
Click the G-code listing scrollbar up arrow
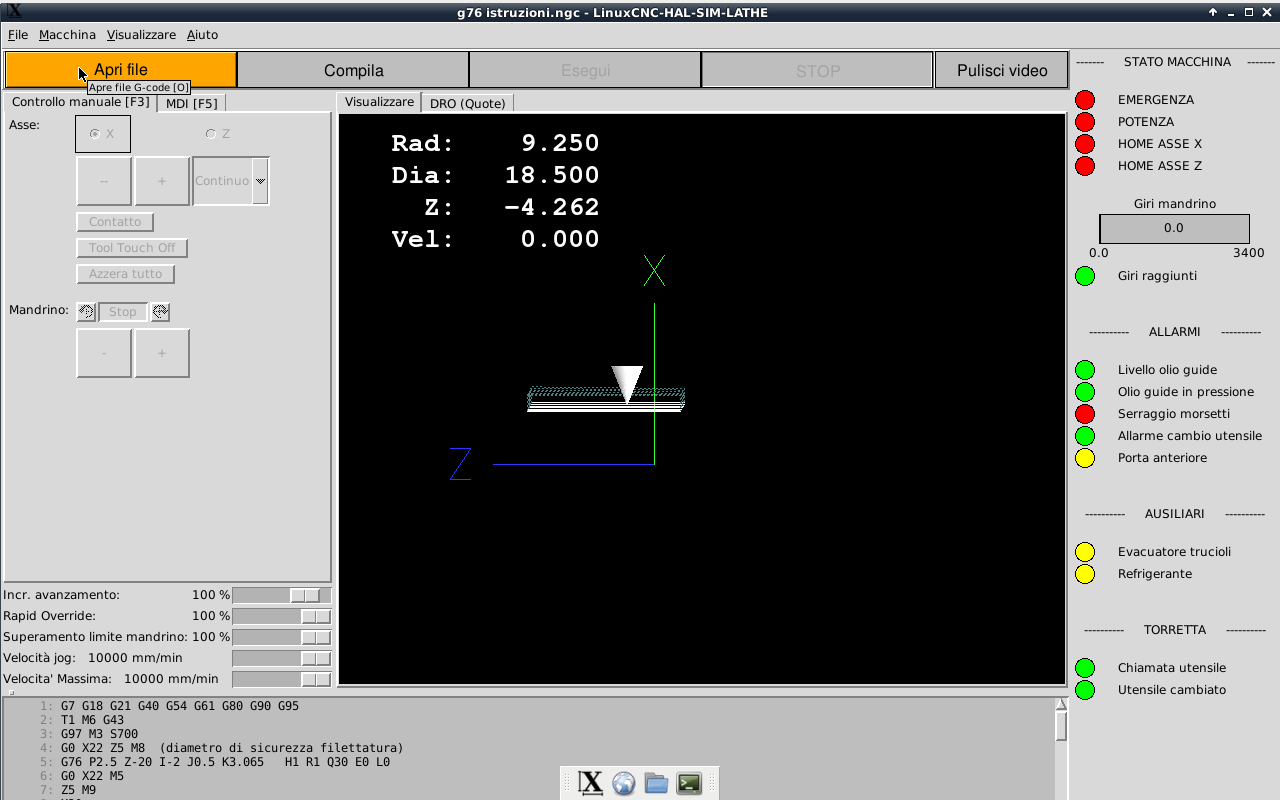pos(1061,705)
